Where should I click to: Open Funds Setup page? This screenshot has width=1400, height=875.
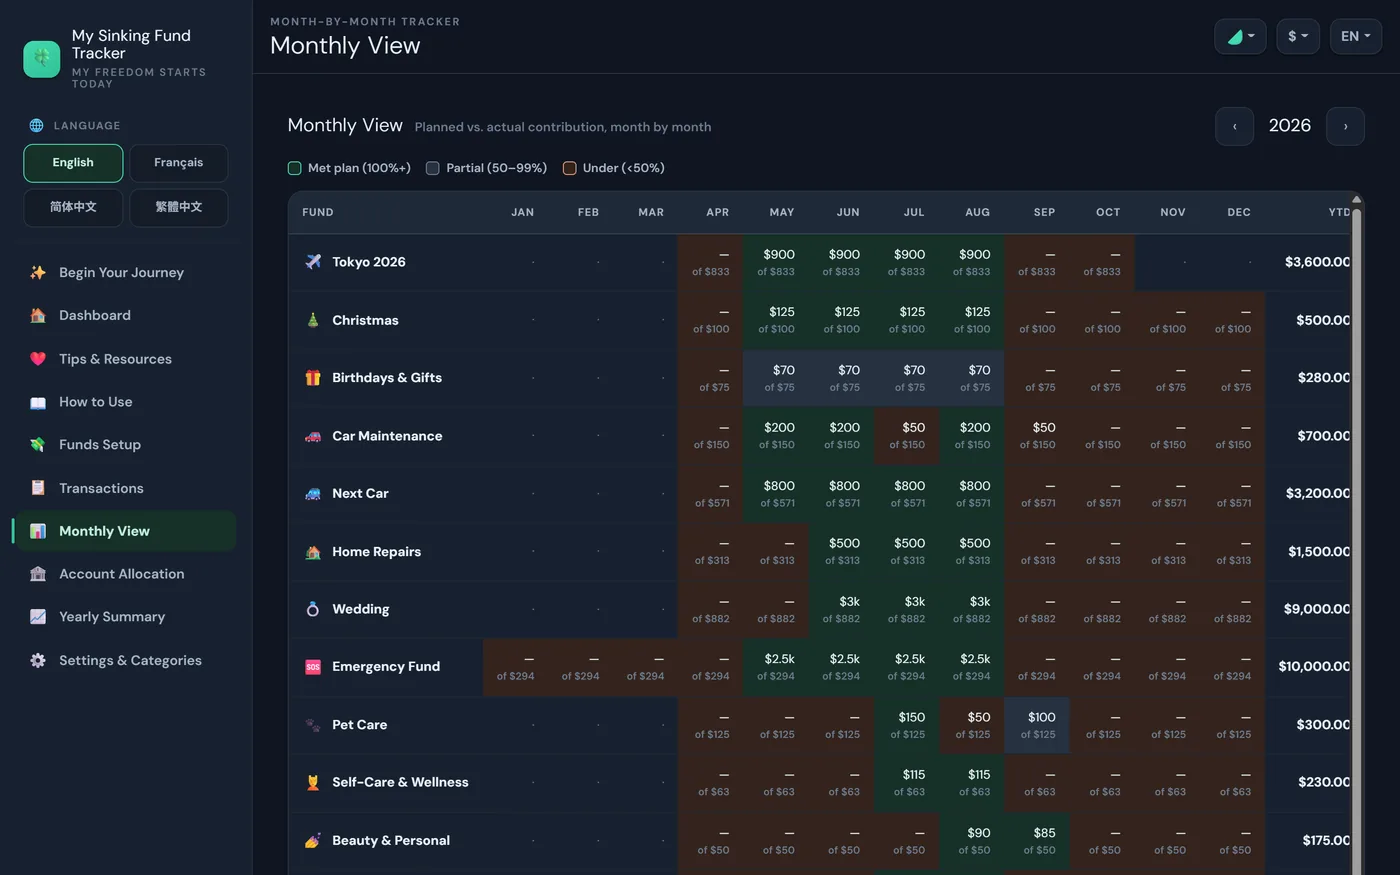click(x=125, y=444)
